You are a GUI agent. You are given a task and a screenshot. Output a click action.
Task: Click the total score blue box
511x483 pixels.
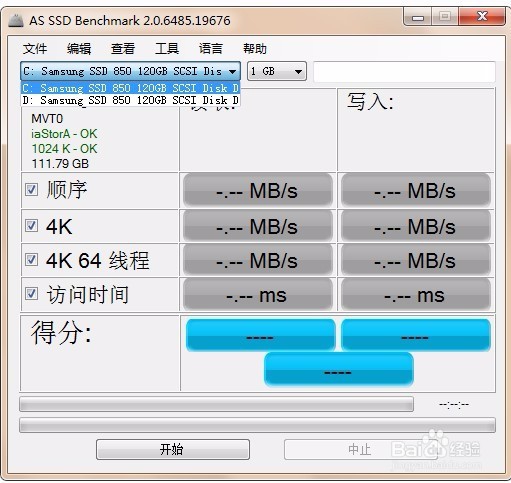[x=339, y=369]
